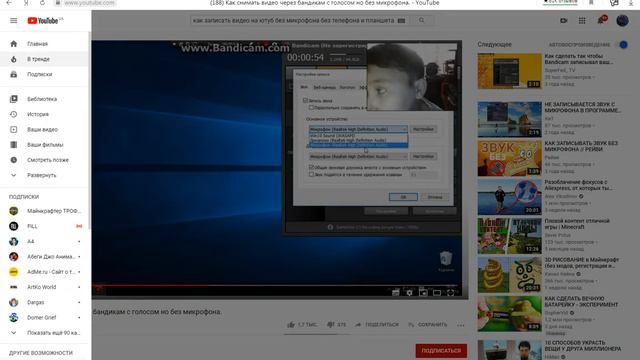Open the Dargas subscription channel

coord(44,302)
